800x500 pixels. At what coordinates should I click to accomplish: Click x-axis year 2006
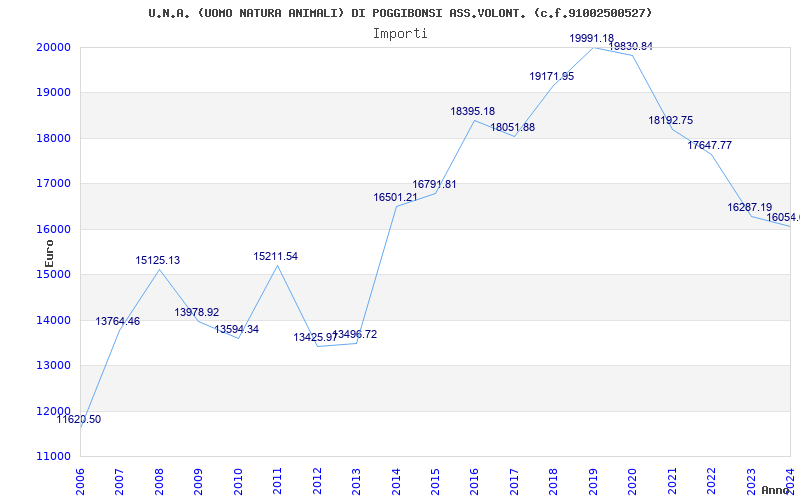[80, 481]
